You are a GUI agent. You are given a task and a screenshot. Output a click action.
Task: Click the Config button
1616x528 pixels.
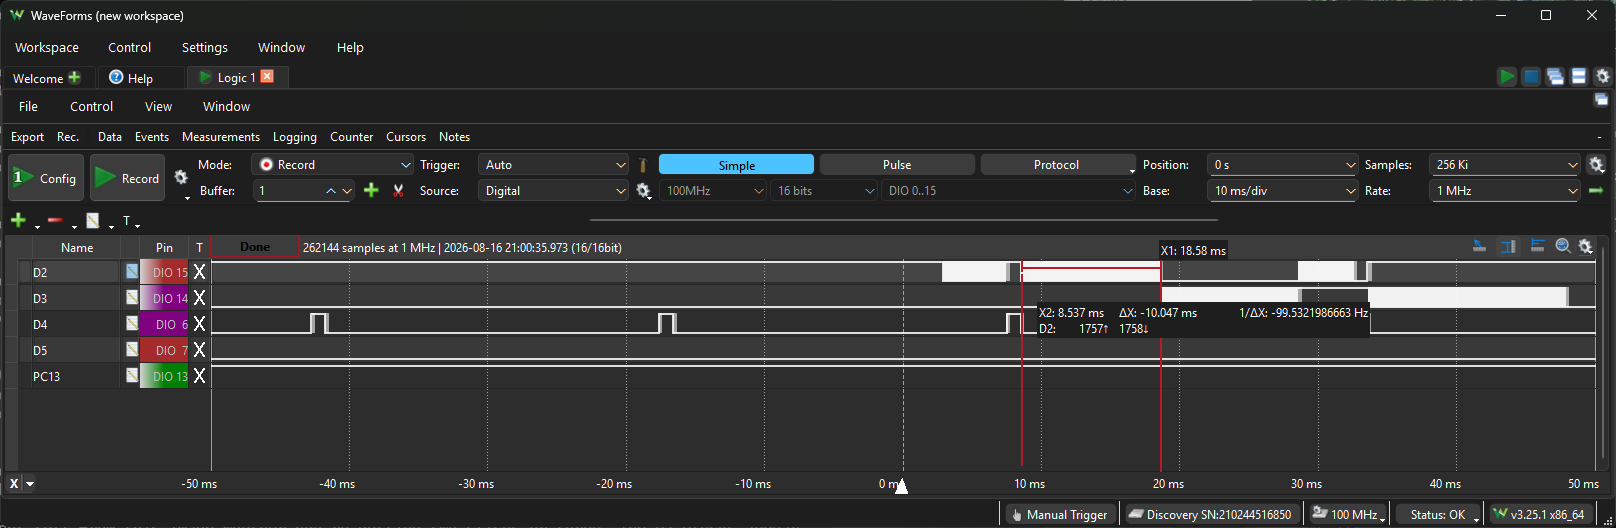click(46, 178)
